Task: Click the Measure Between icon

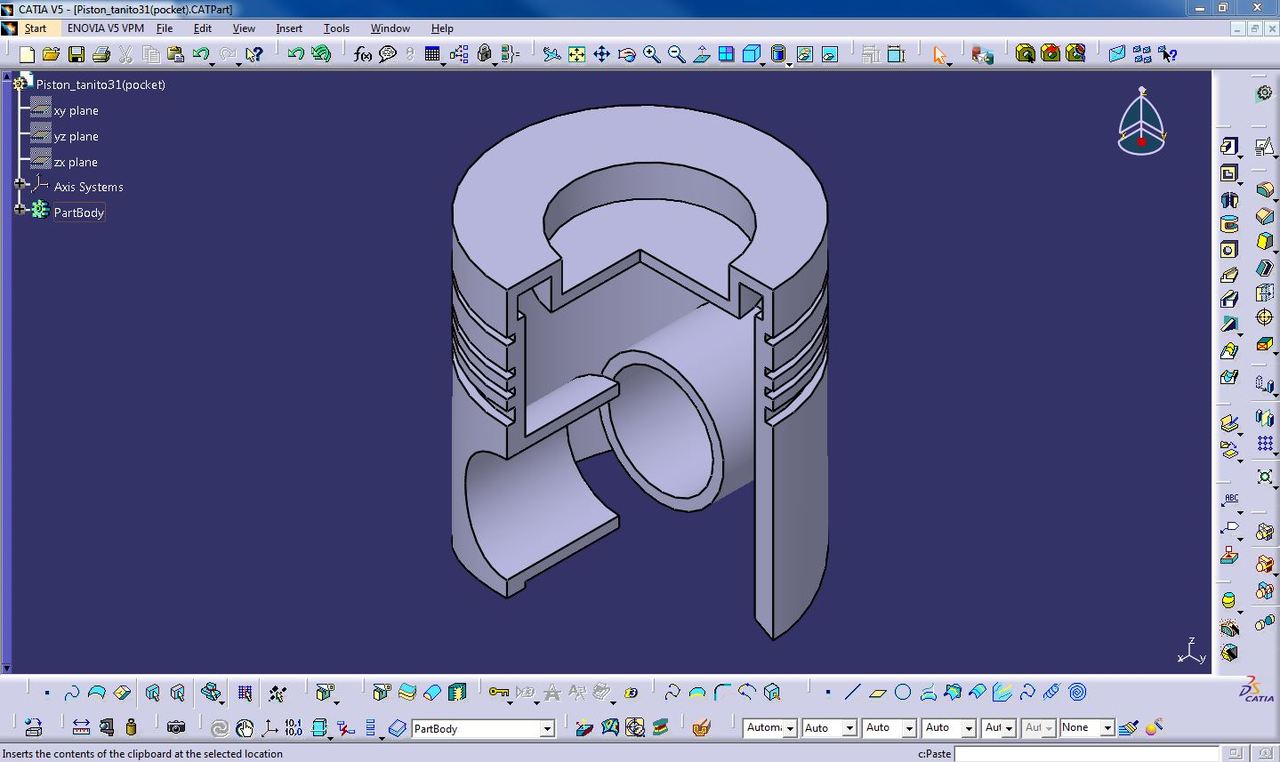Action: coord(81,727)
